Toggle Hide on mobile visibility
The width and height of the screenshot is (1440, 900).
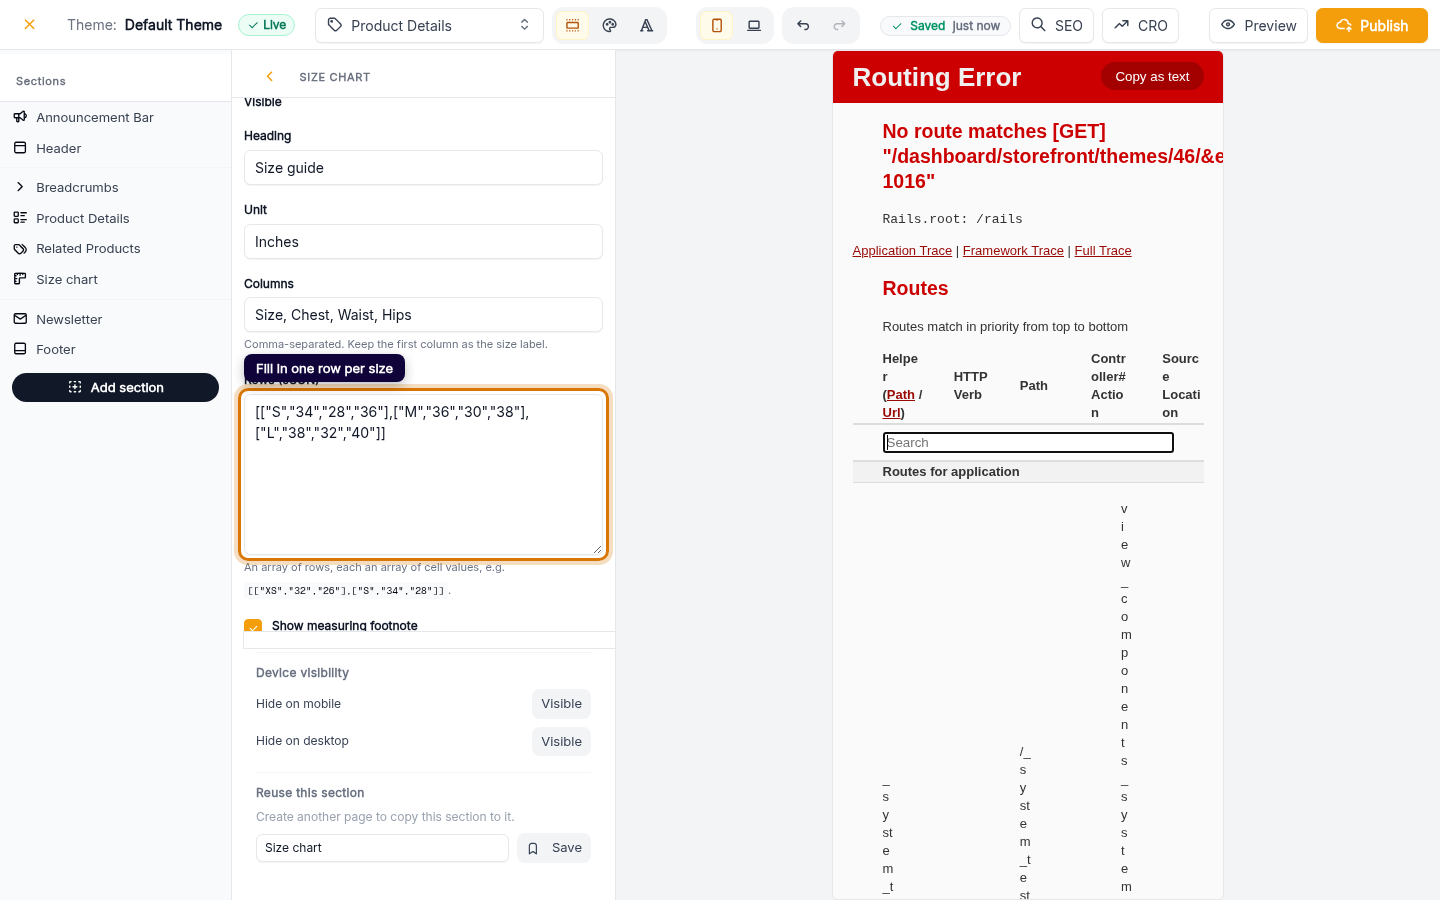pyautogui.click(x=561, y=704)
